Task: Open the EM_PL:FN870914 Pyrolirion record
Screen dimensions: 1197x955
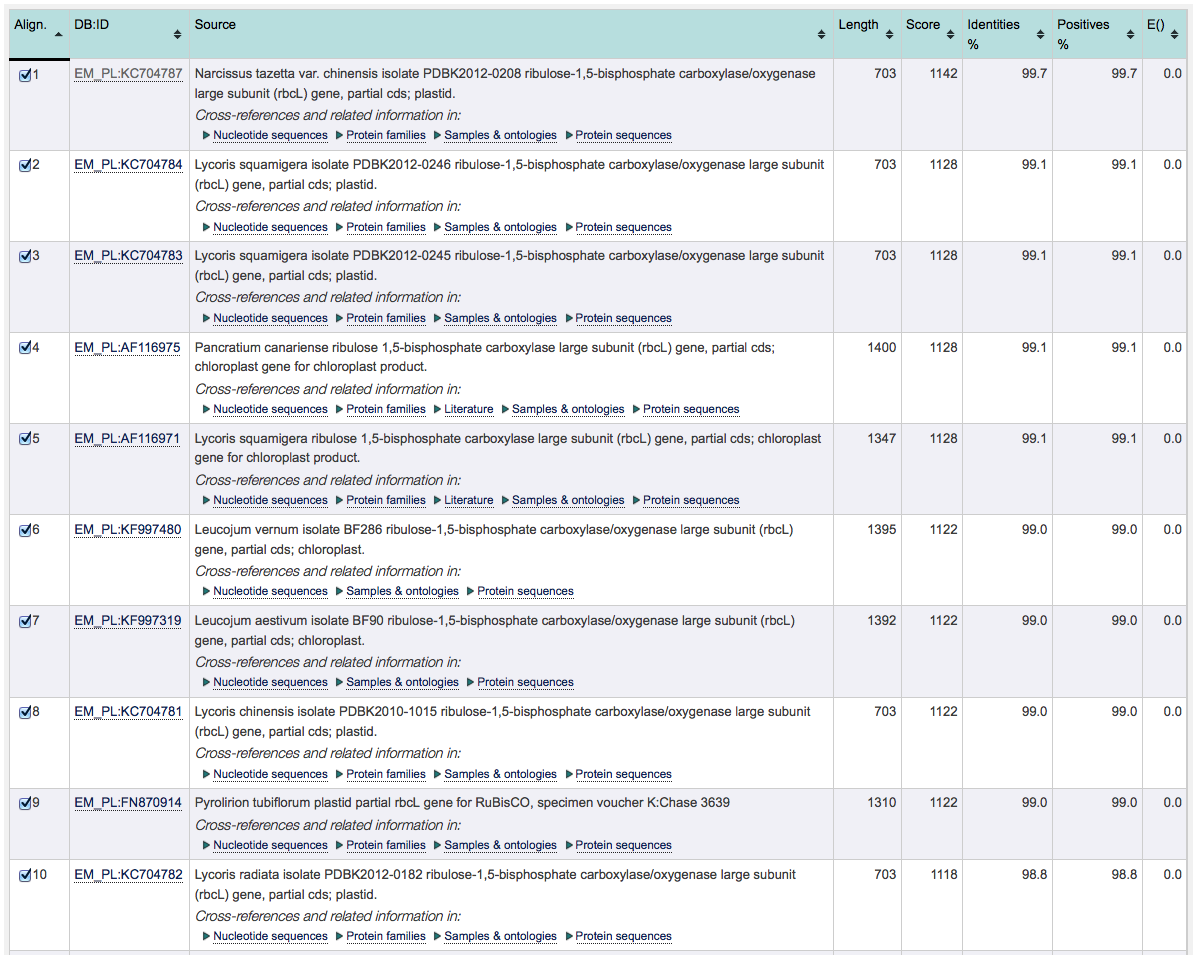Action: [127, 802]
